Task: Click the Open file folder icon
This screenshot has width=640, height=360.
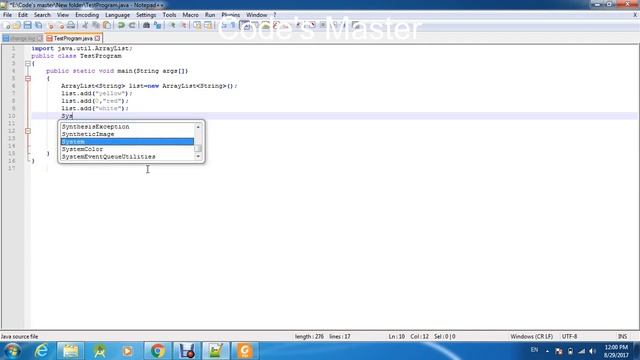Action: click(x=17, y=25)
